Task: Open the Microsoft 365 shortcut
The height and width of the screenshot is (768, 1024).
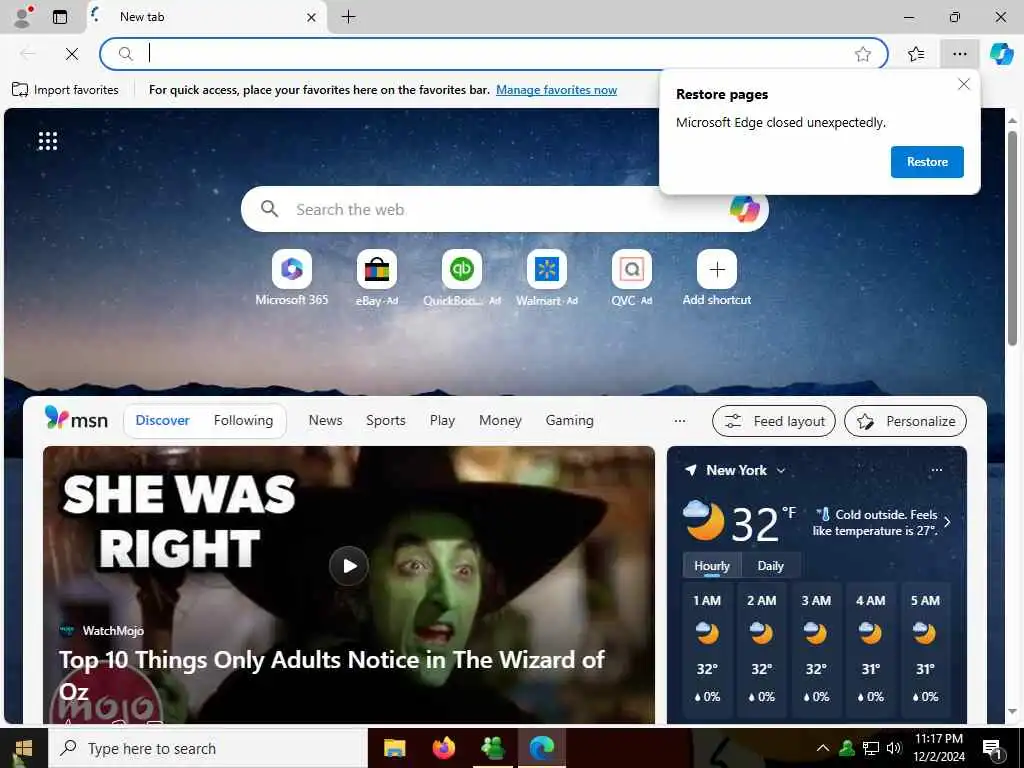Action: tap(292, 278)
